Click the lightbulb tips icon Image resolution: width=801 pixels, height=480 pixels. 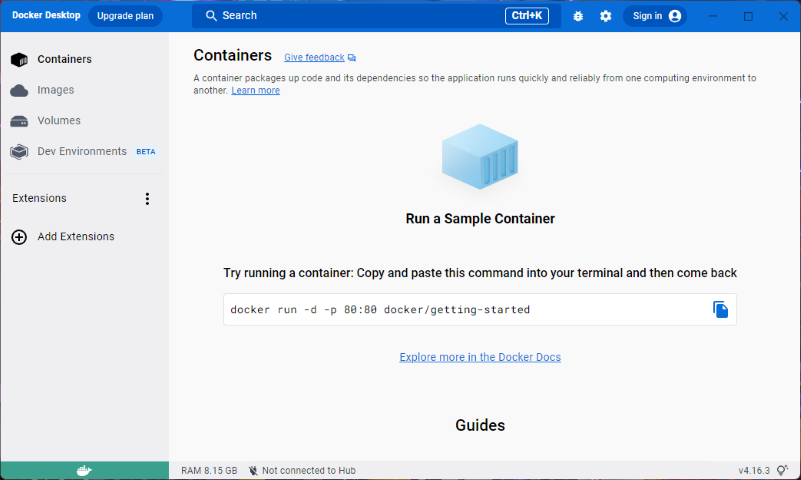(x=782, y=470)
